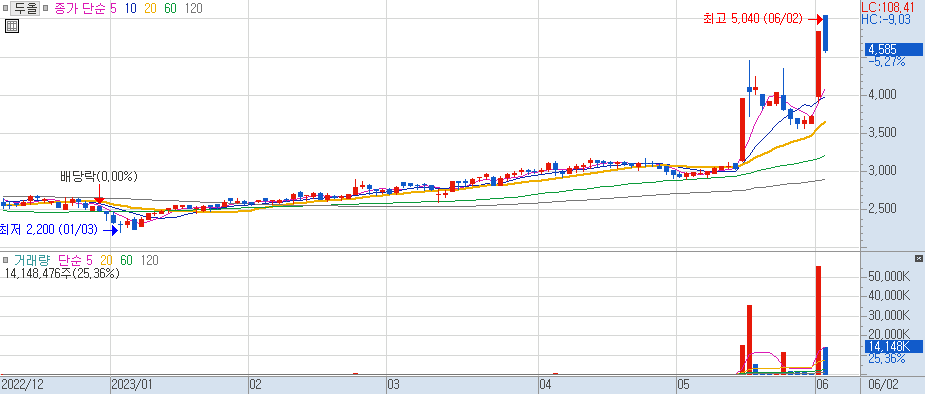Click the current price tag 4,585
The image size is (925, 394).
893,50
